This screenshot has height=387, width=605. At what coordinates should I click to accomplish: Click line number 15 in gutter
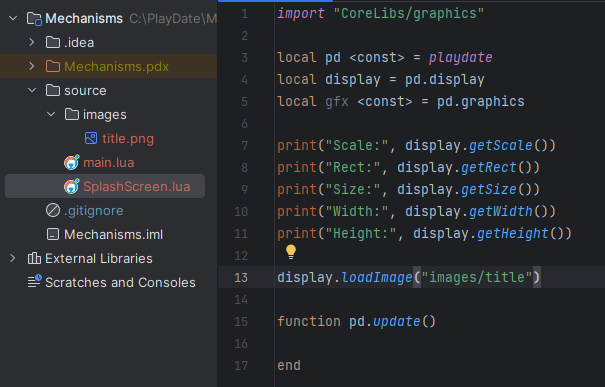coord(241,321)
